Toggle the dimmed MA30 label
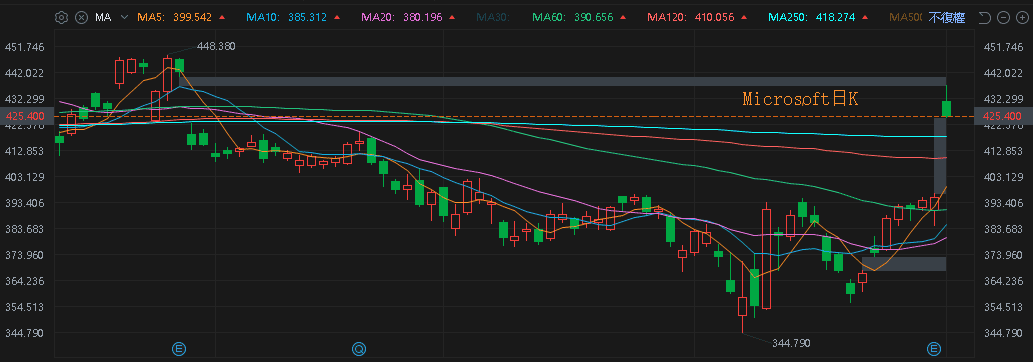This screenshot has height=362, width=1033. pyautogui.click(x=493, y=18)
